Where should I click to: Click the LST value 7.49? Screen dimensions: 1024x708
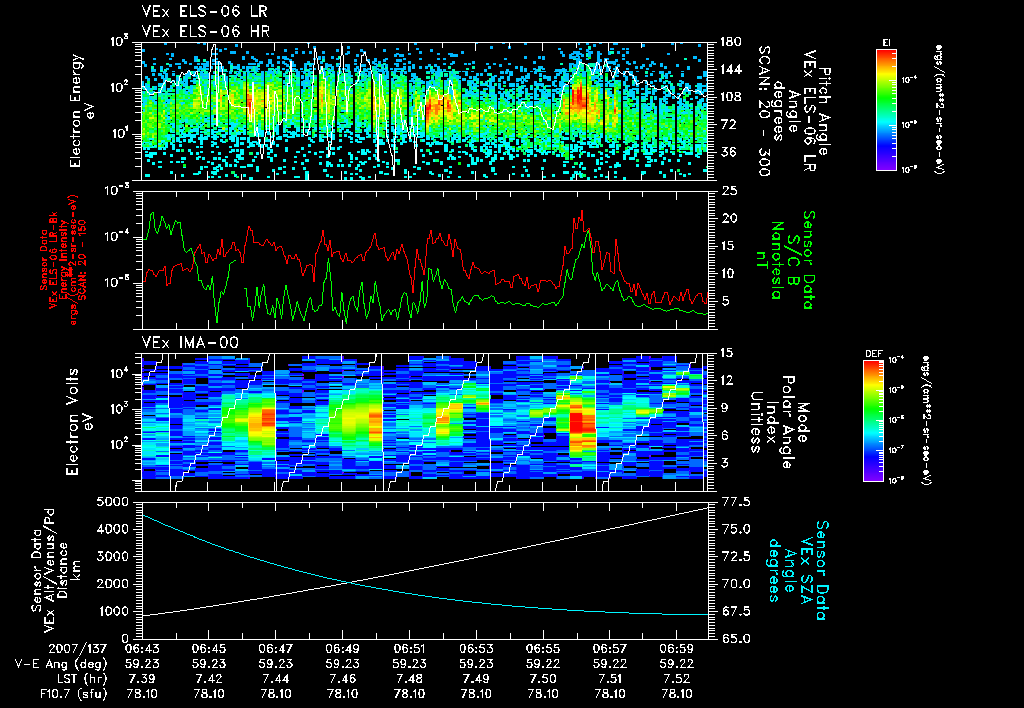pyautogui.click(x=476, y=679)
